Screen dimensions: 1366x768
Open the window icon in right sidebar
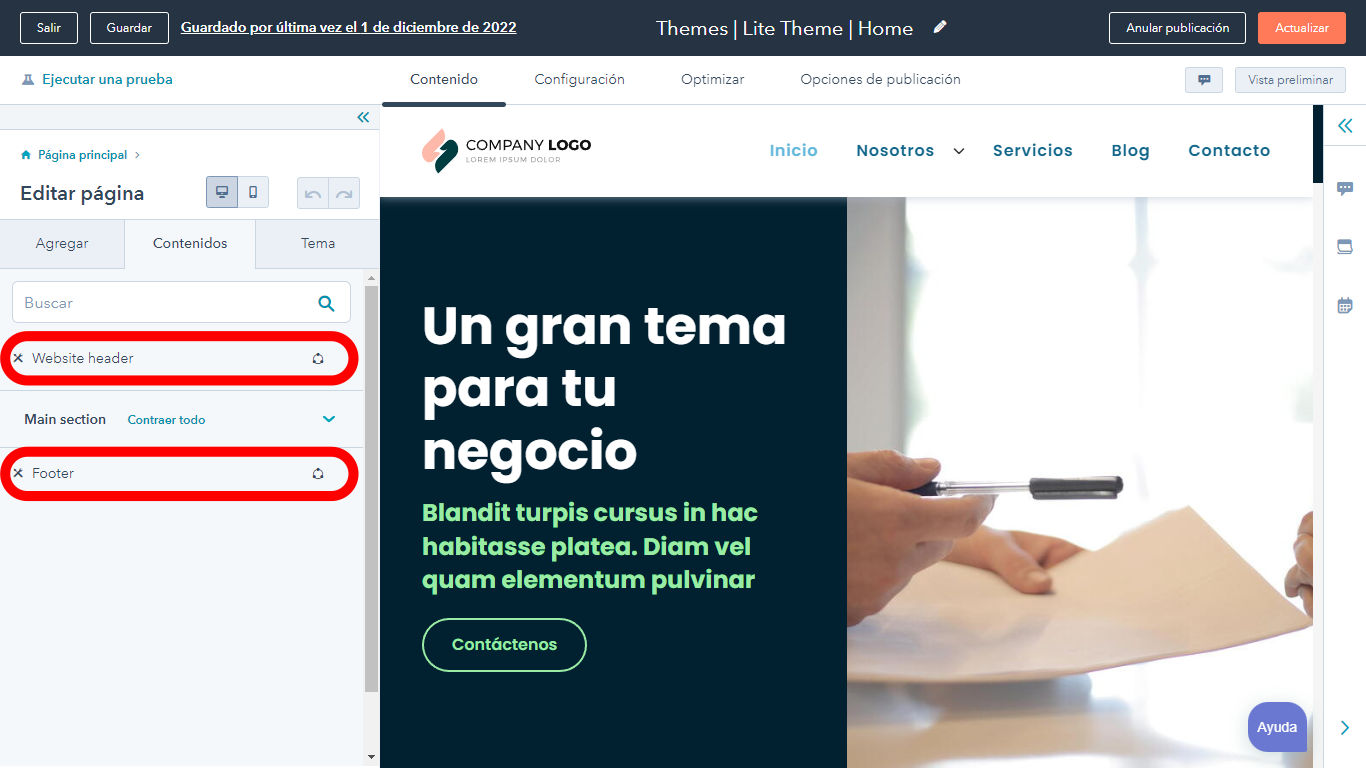(1345, 247)
